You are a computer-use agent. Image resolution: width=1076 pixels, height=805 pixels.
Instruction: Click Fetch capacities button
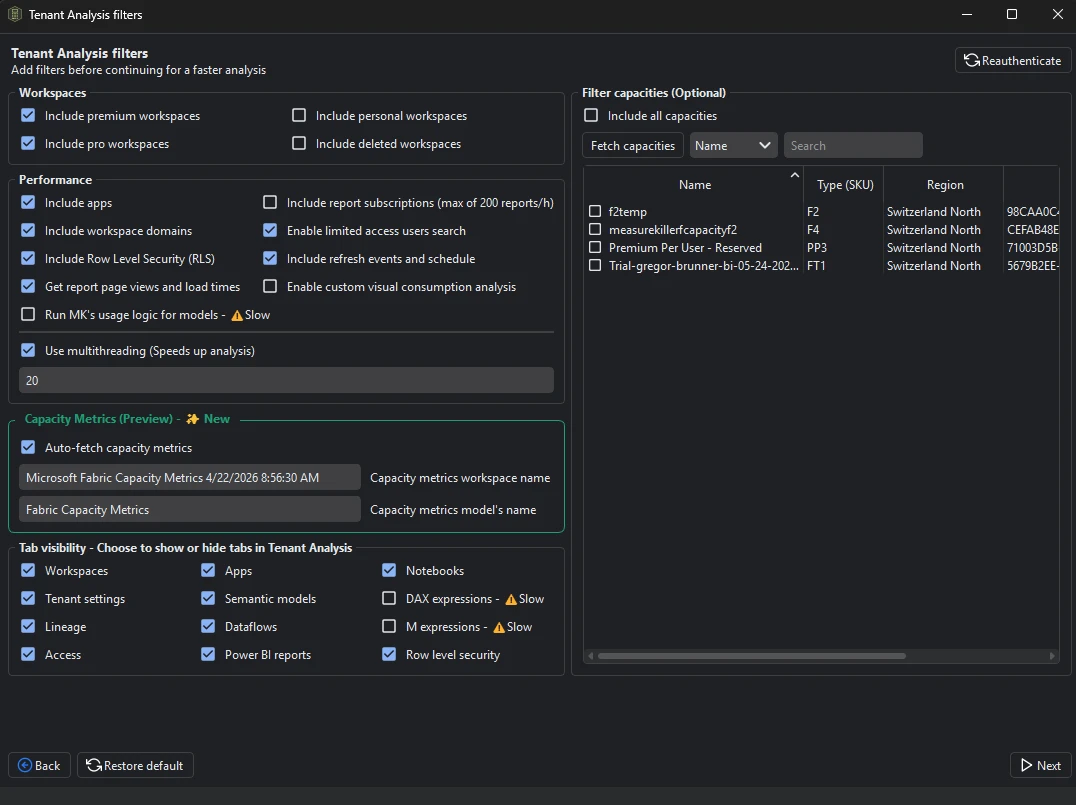pos(633,145)
